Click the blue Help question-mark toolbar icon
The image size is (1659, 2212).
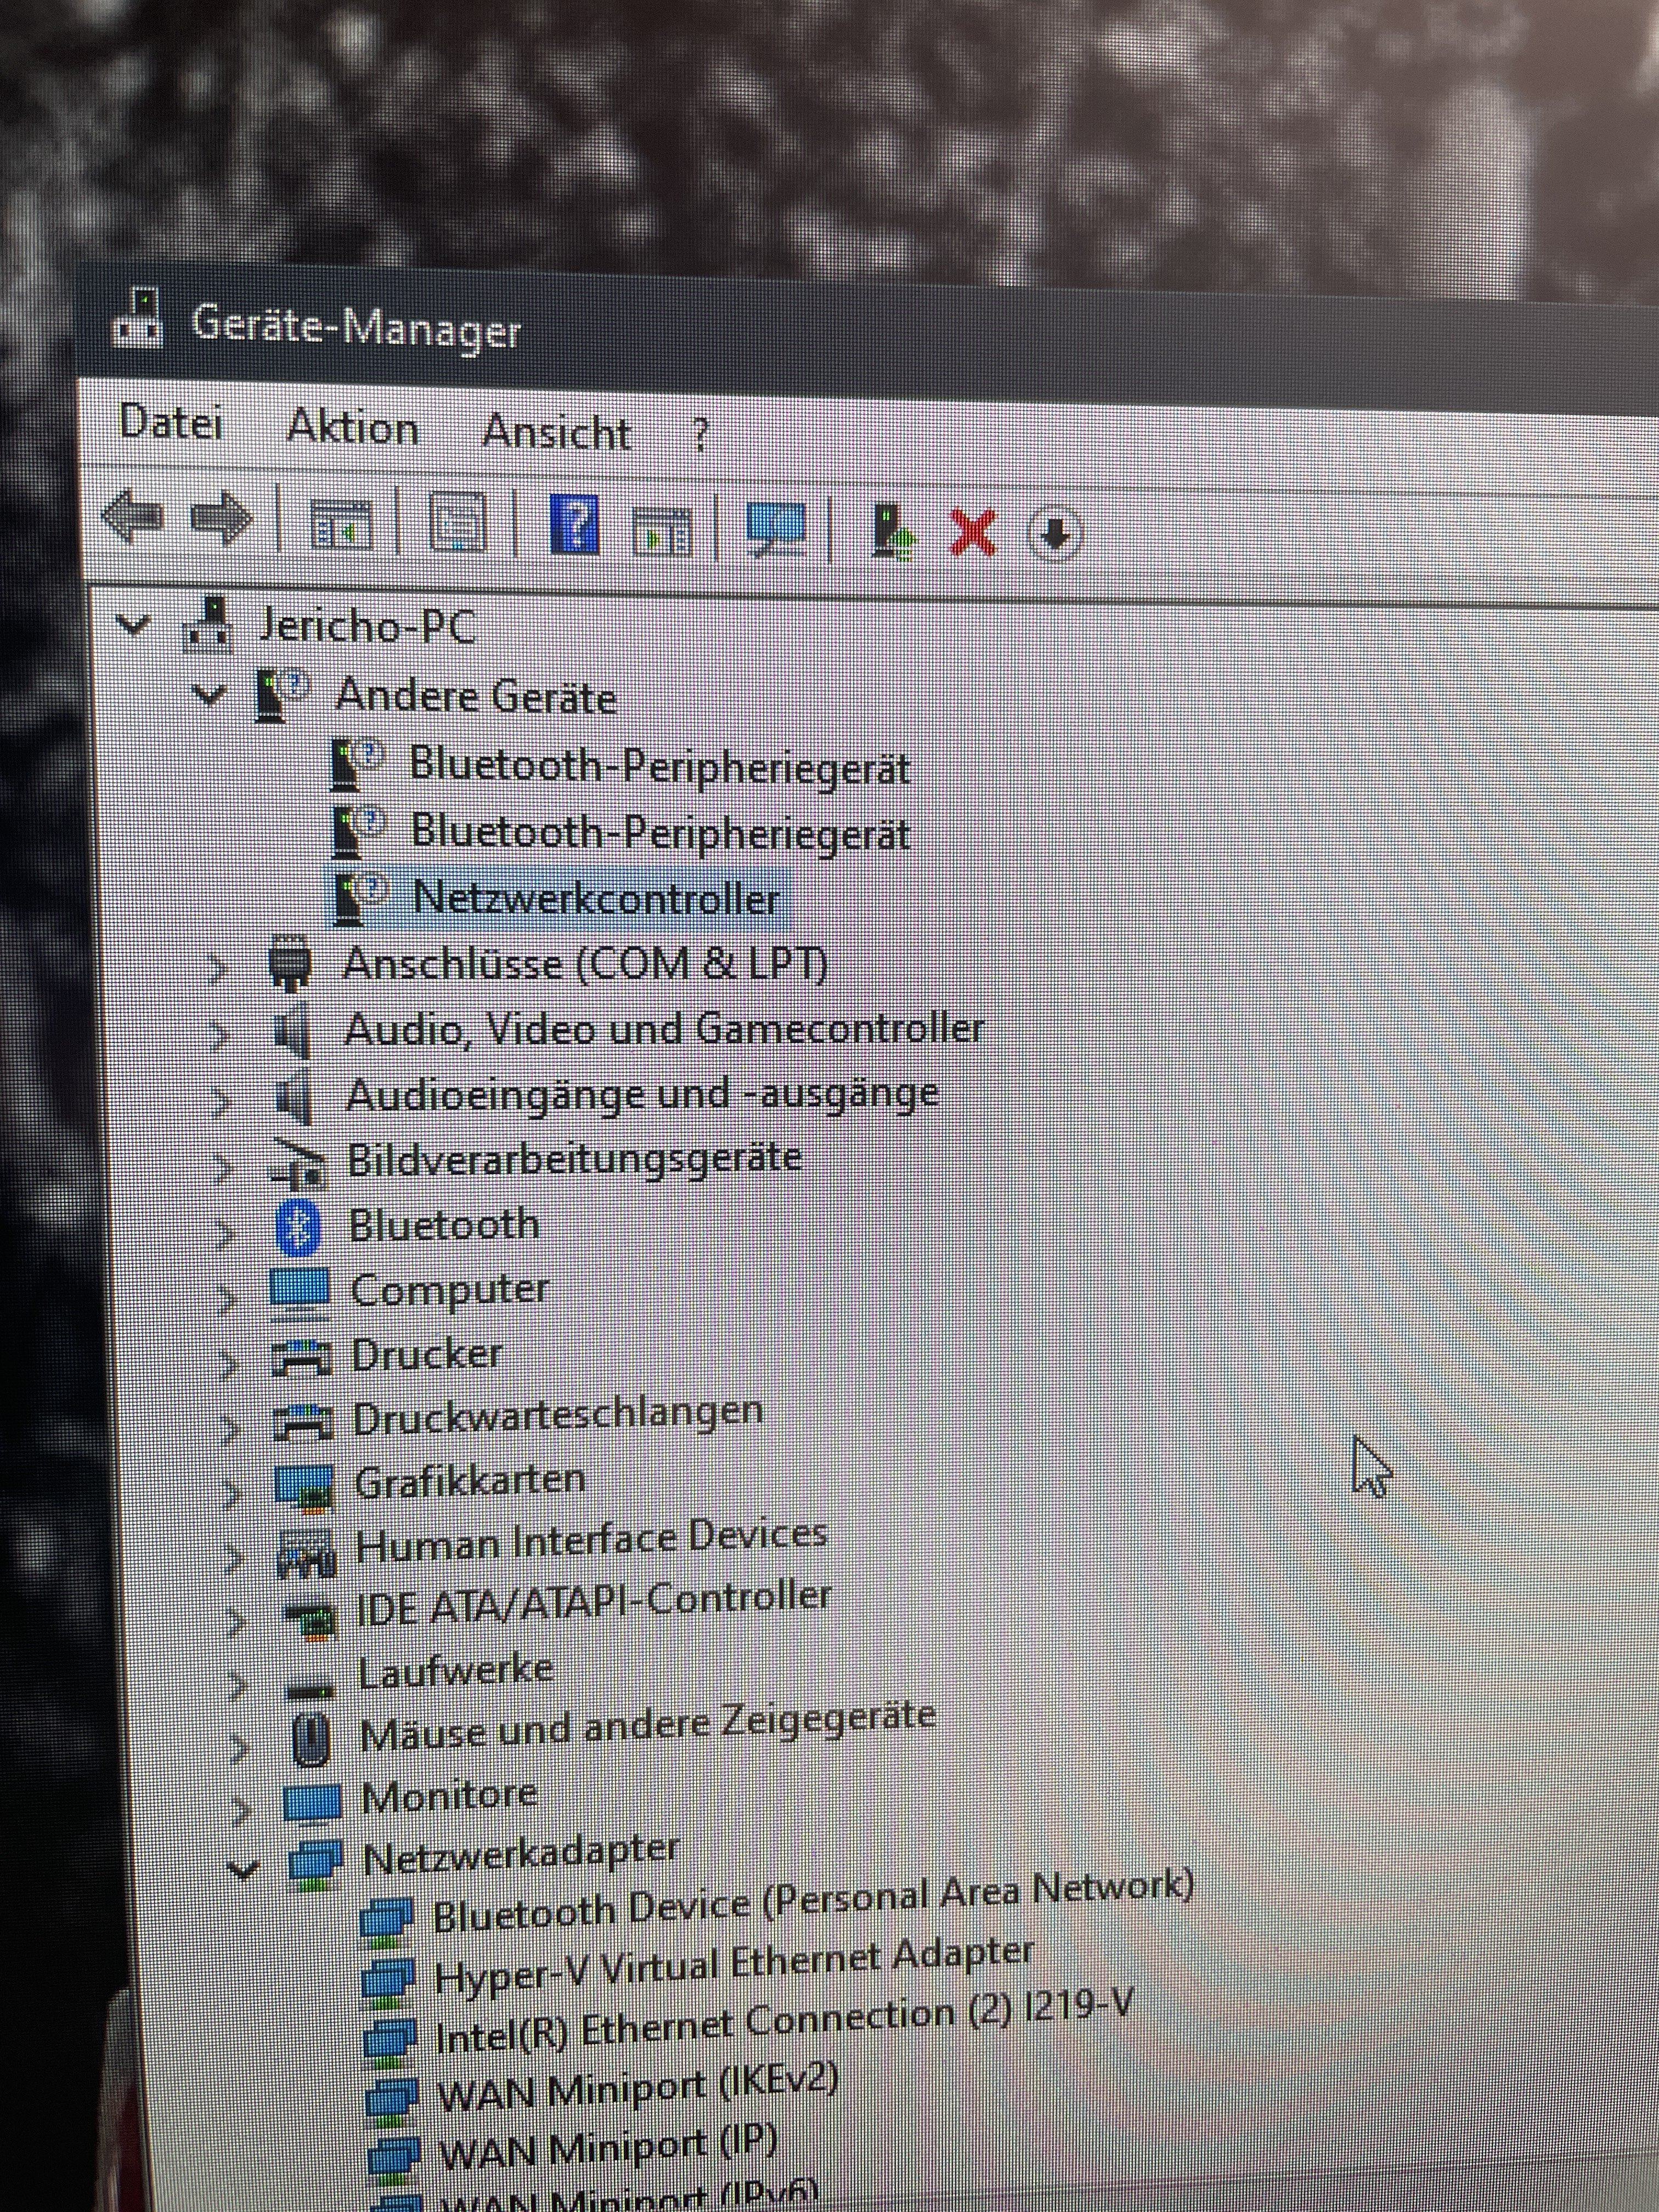click(575, 525)
